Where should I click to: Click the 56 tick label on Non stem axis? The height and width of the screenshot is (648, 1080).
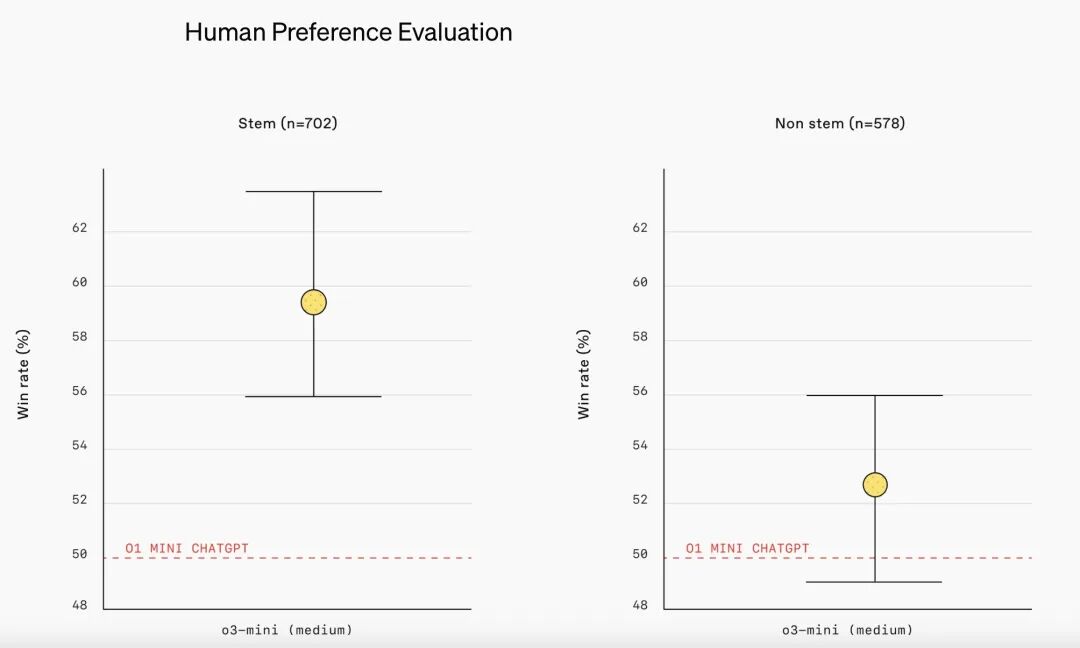[x=641, y=391]
